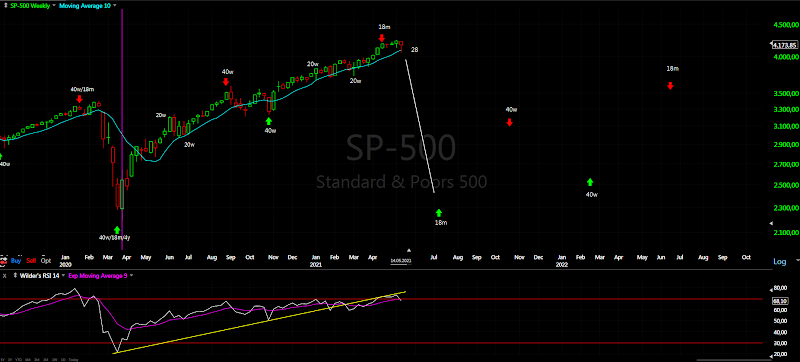Open the SP-500 Weekly symbol dropdown
The width and height of the screenshot is (800, 362).
tap(53, 5)
